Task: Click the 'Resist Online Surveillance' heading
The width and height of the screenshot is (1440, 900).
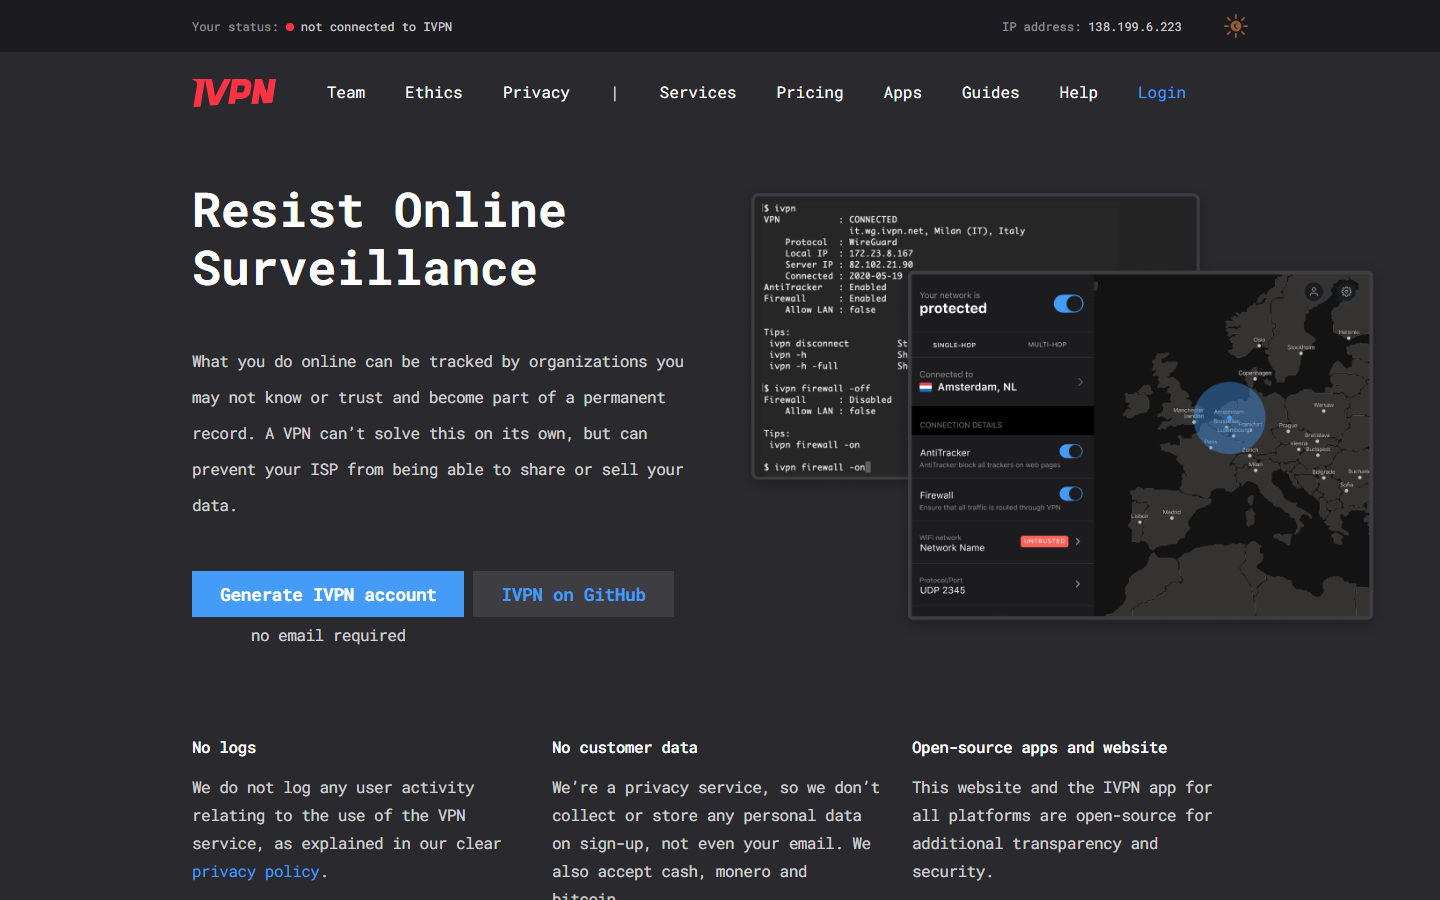Action: (x=379, y=239)
